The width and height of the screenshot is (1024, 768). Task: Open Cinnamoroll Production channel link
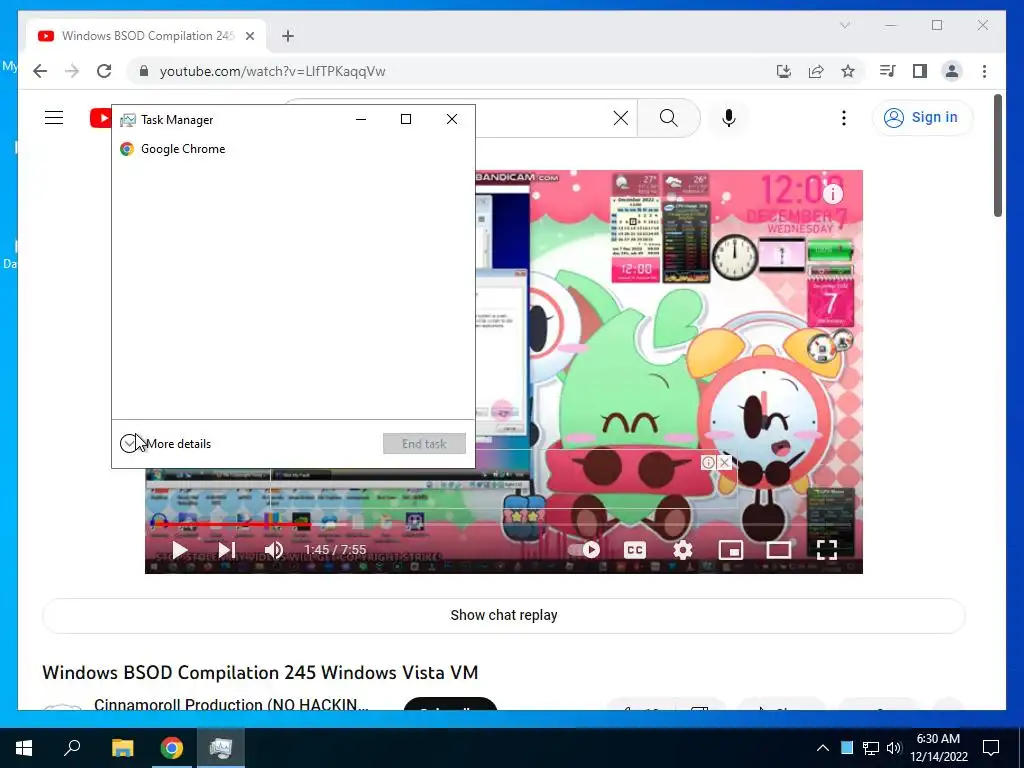point(231,705)
